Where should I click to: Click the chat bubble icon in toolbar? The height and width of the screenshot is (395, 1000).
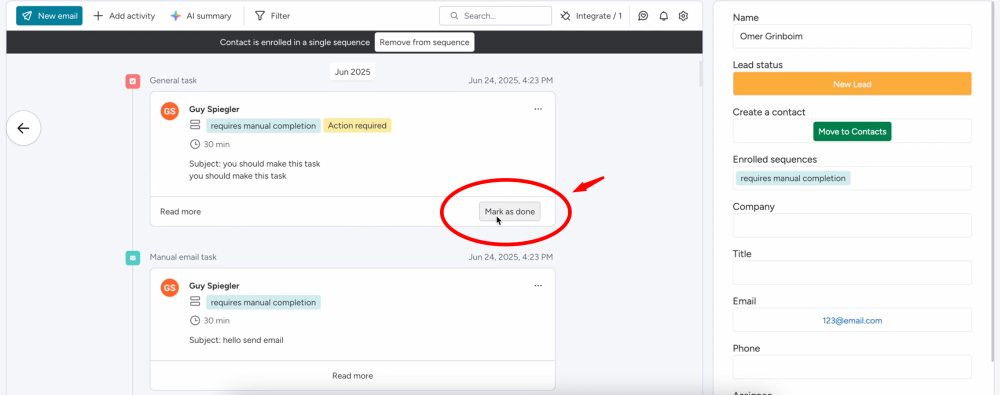[x=643, y=16]
